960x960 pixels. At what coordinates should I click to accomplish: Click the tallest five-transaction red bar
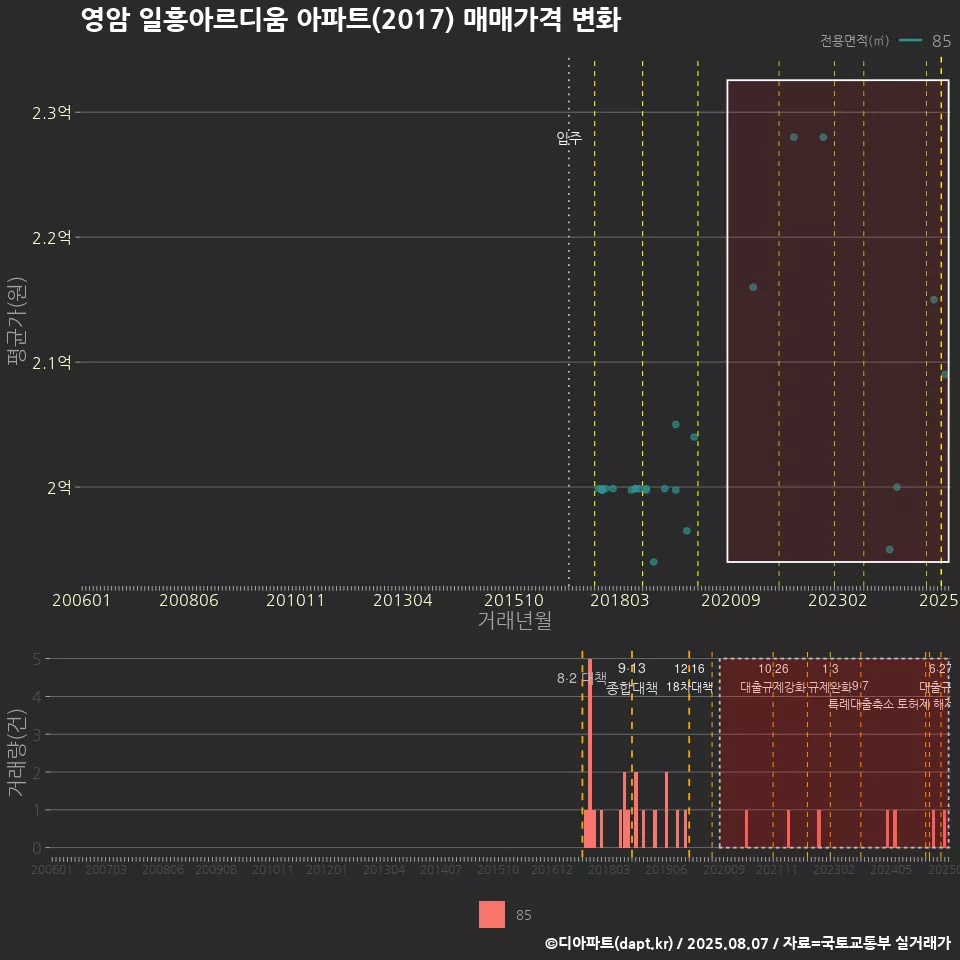[x=590, y=753]
